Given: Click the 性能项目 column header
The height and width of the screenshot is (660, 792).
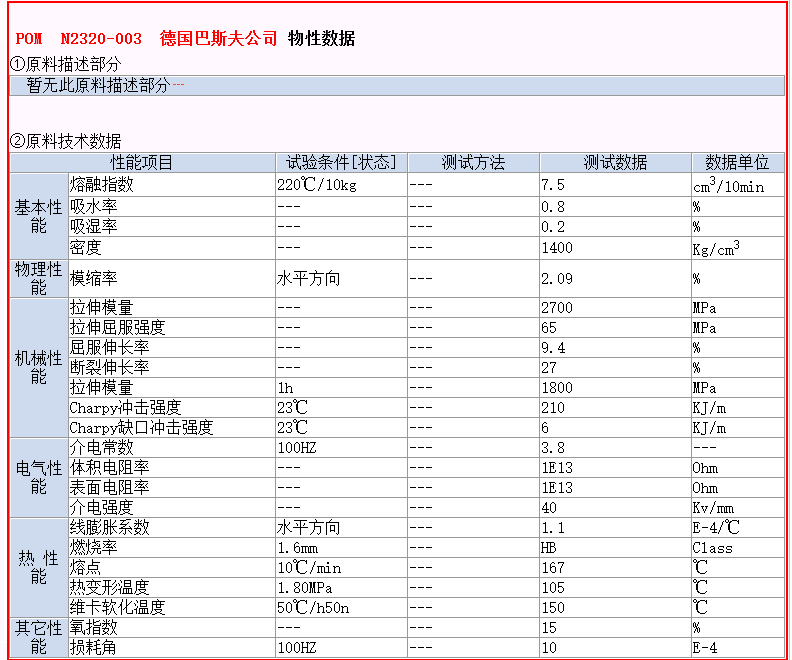Looking at the screenshot, I should point(141,163).
